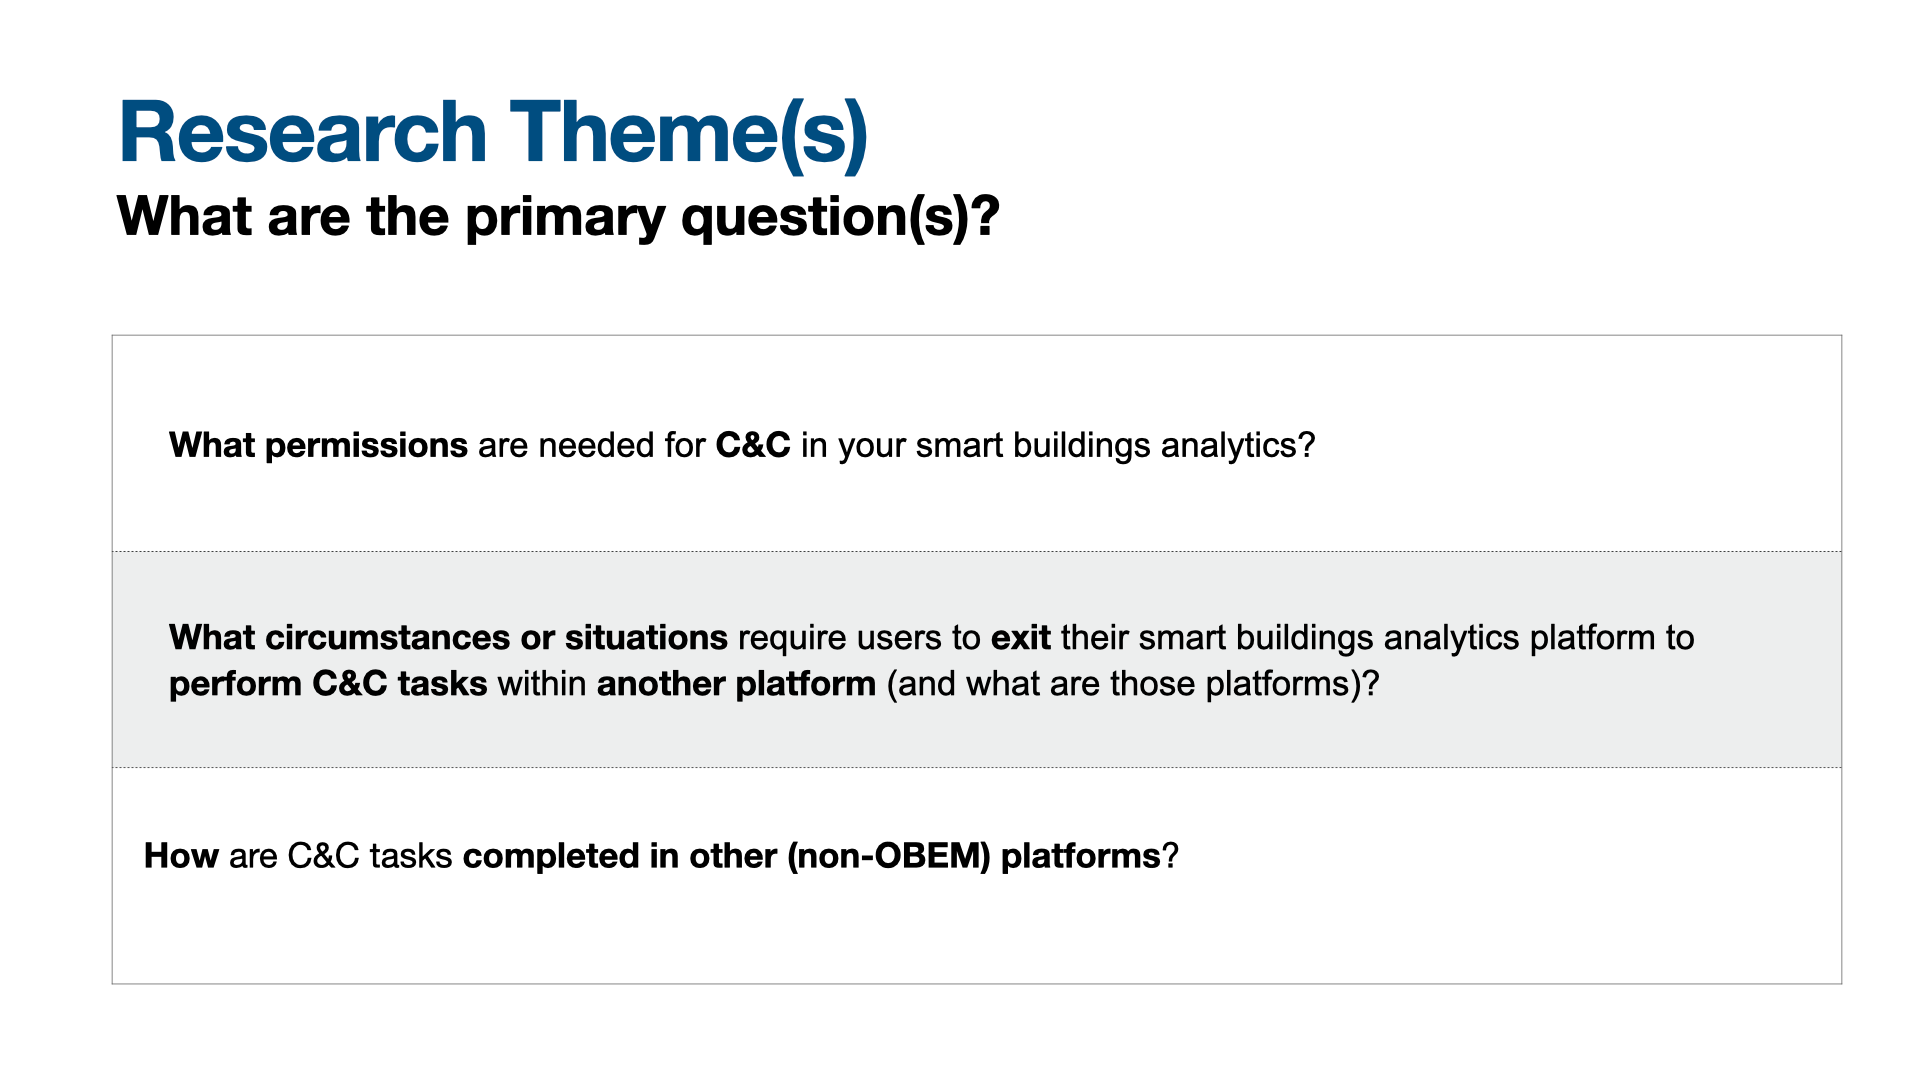Click the bold 'How' in third question

click(x=181, y=856)
